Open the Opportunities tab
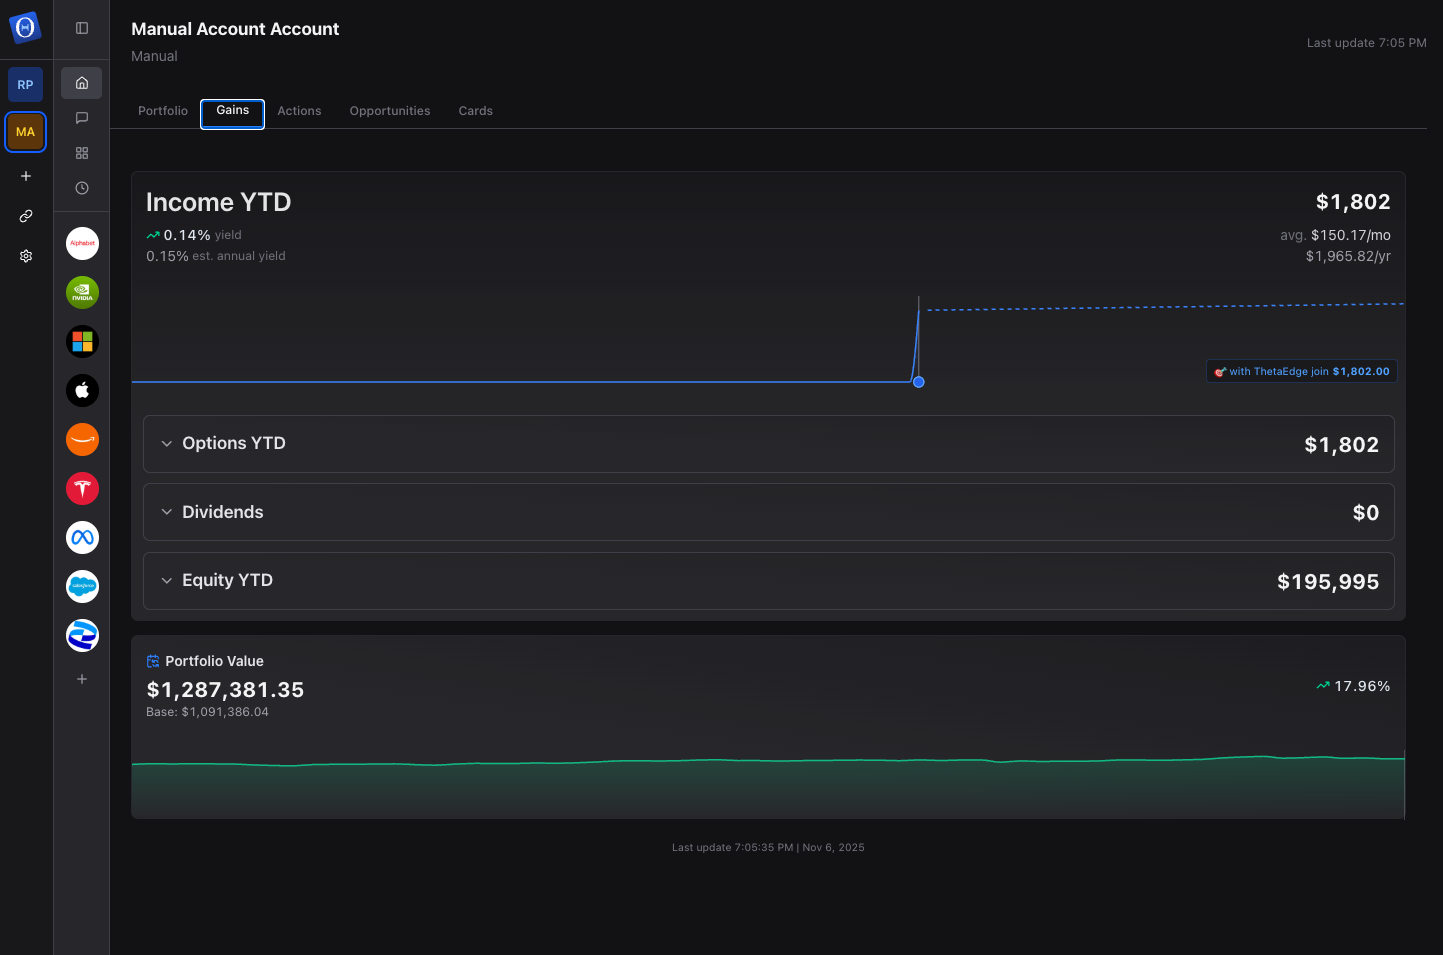 click(x=390, y=111)
